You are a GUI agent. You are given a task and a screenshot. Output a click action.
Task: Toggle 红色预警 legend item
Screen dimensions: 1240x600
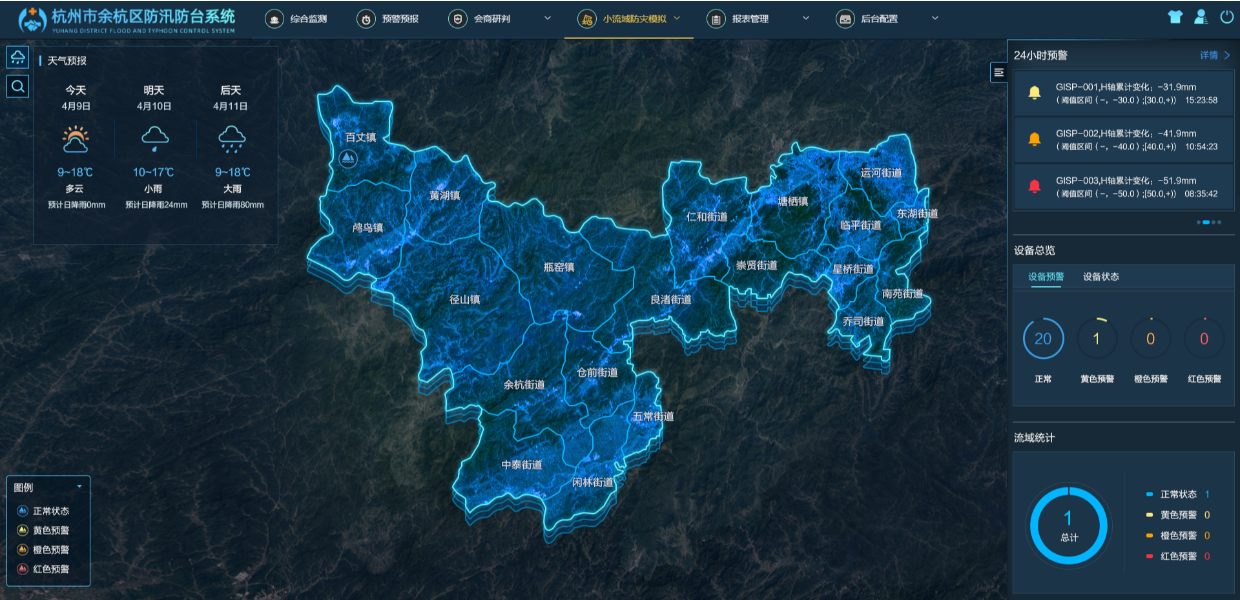tap(46, 570)
